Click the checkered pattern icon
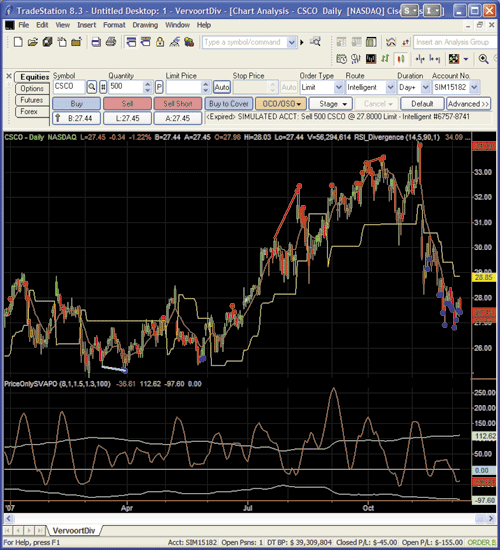 [x=454, y=59]
